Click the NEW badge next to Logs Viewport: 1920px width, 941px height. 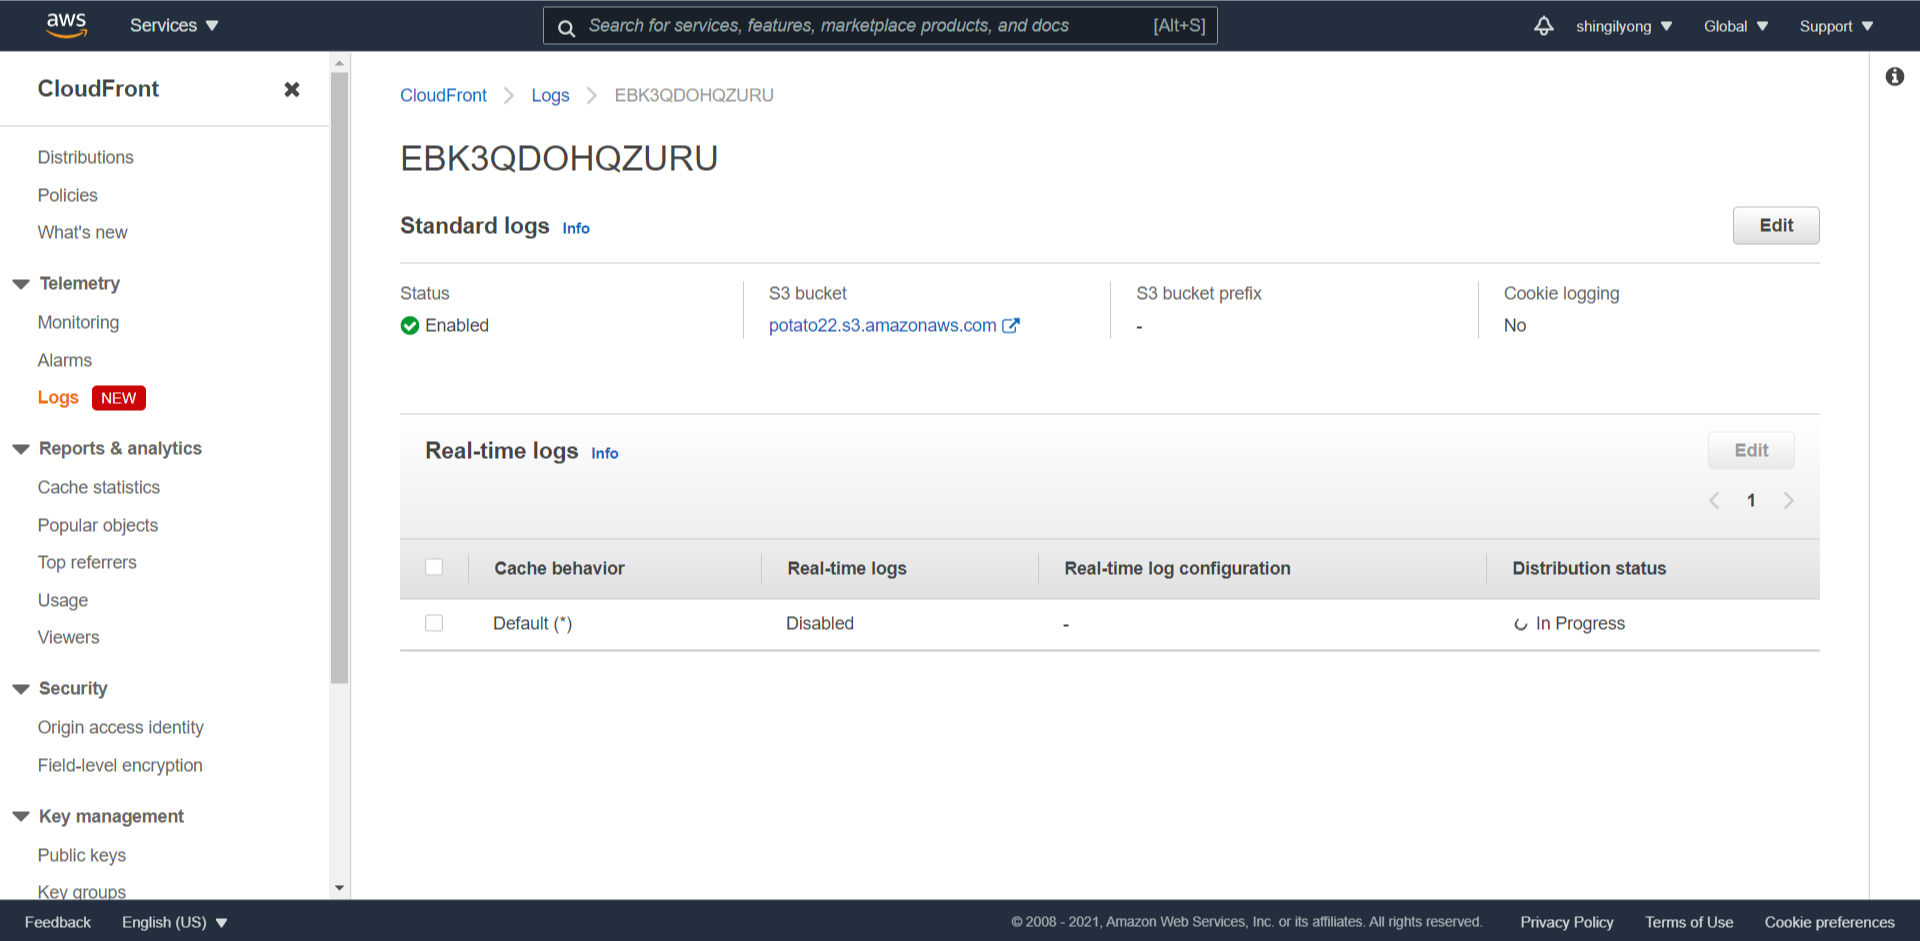119,398
